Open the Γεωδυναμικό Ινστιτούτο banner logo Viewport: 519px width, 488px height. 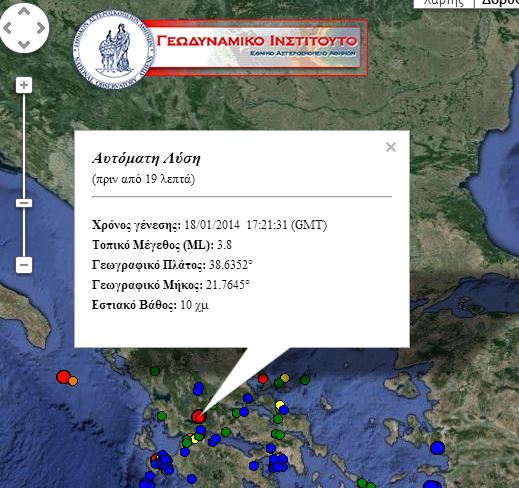point(256,47)
